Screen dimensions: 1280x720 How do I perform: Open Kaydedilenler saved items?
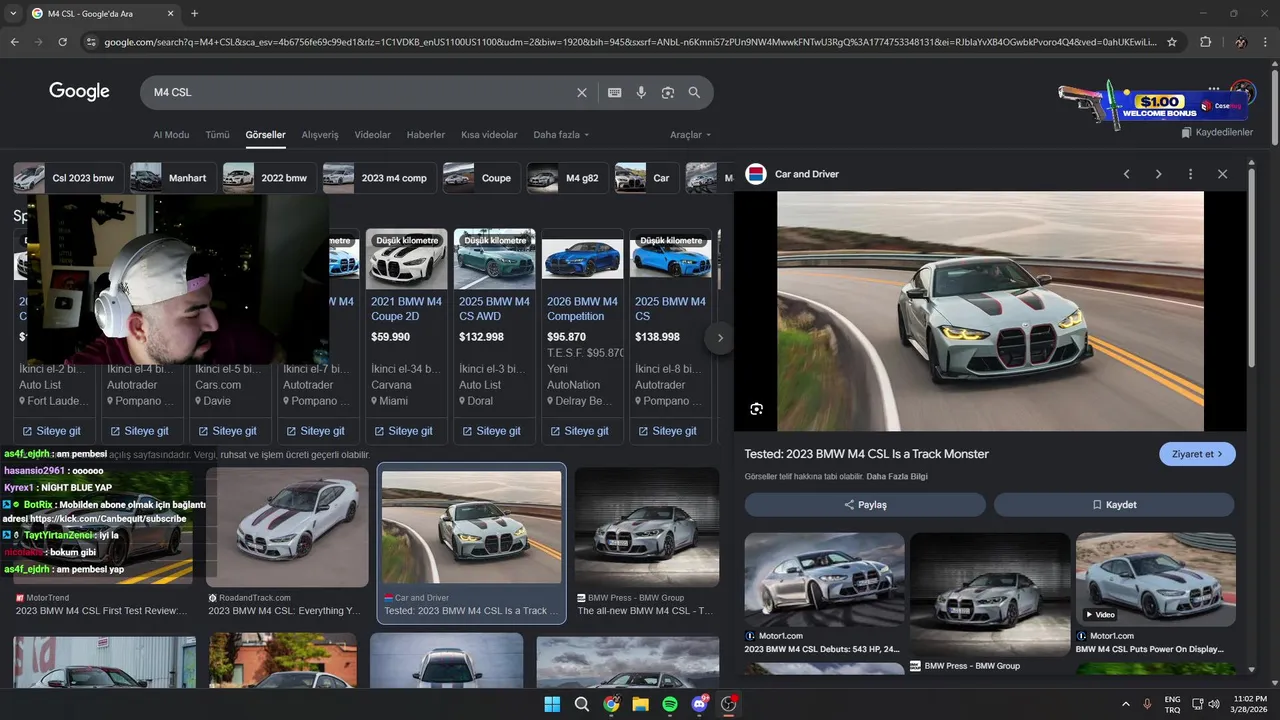(1217, 132)
